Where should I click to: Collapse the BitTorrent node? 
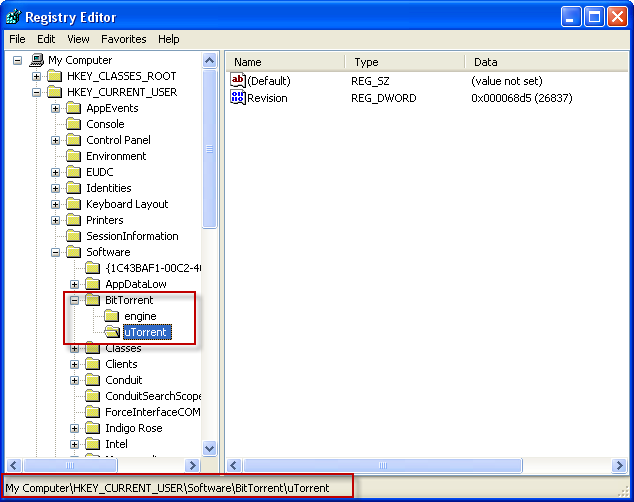[x=74, y=300]
